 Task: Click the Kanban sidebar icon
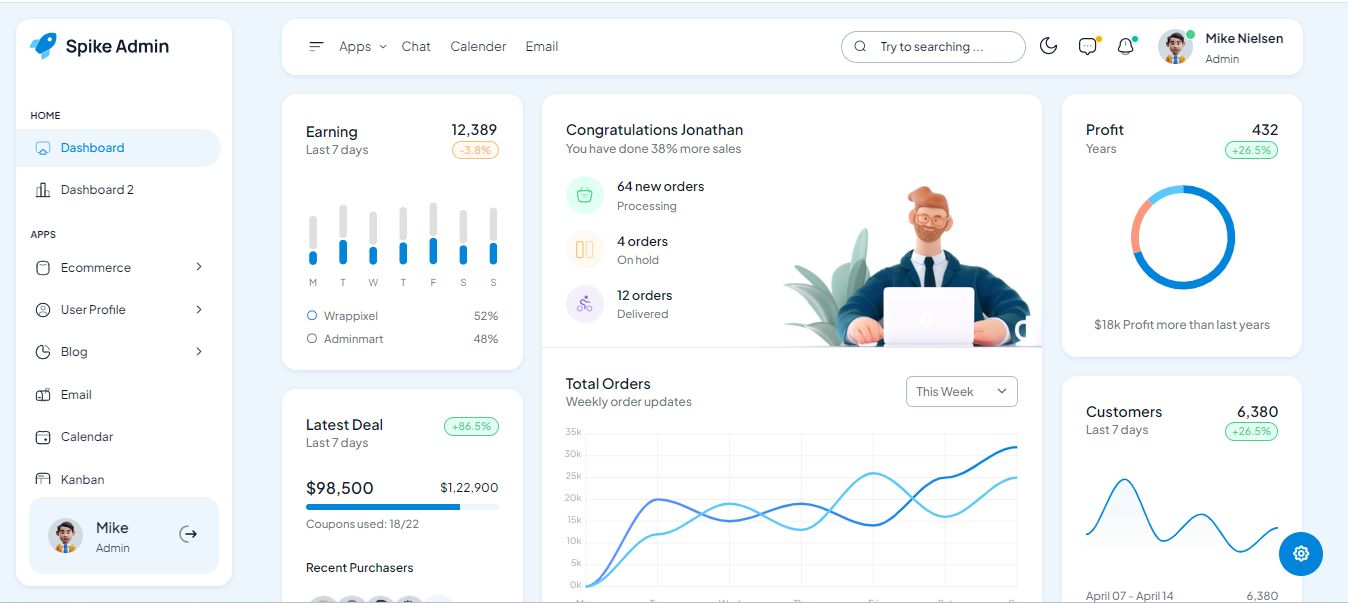(43, 479)
